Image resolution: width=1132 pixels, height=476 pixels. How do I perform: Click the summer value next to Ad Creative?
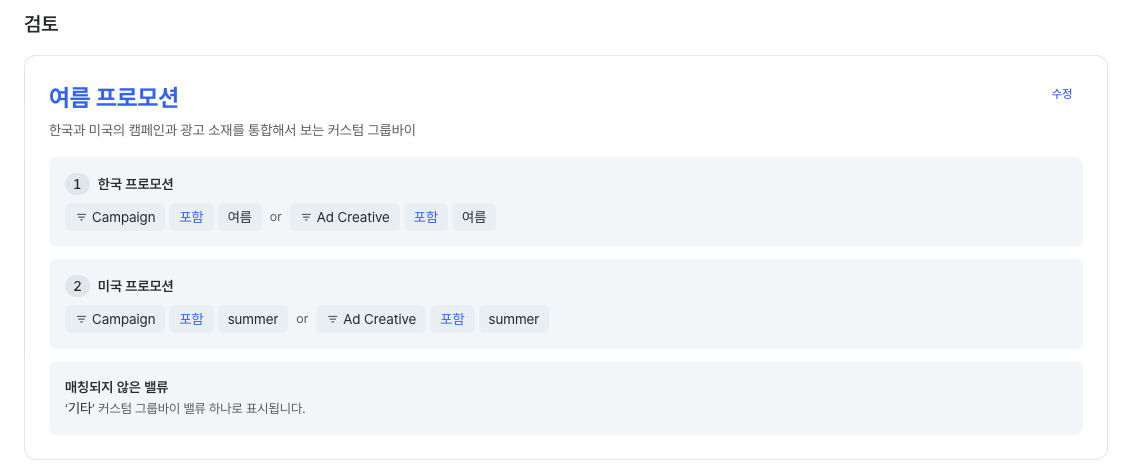coord(514,319)
